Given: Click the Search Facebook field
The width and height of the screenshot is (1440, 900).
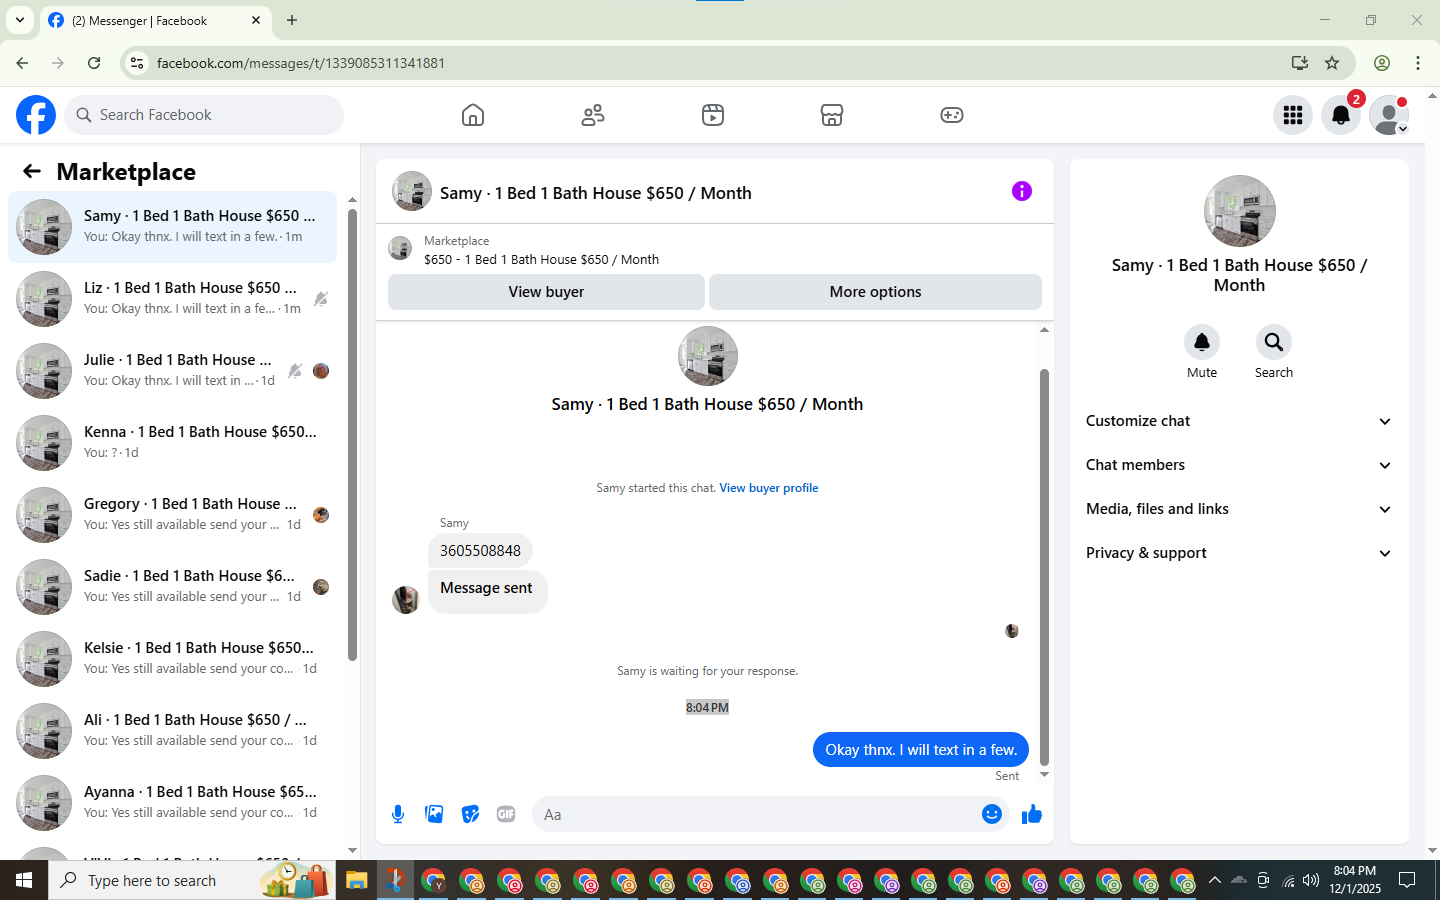Looking at the screenshot, I should click(x=204, y=115).
